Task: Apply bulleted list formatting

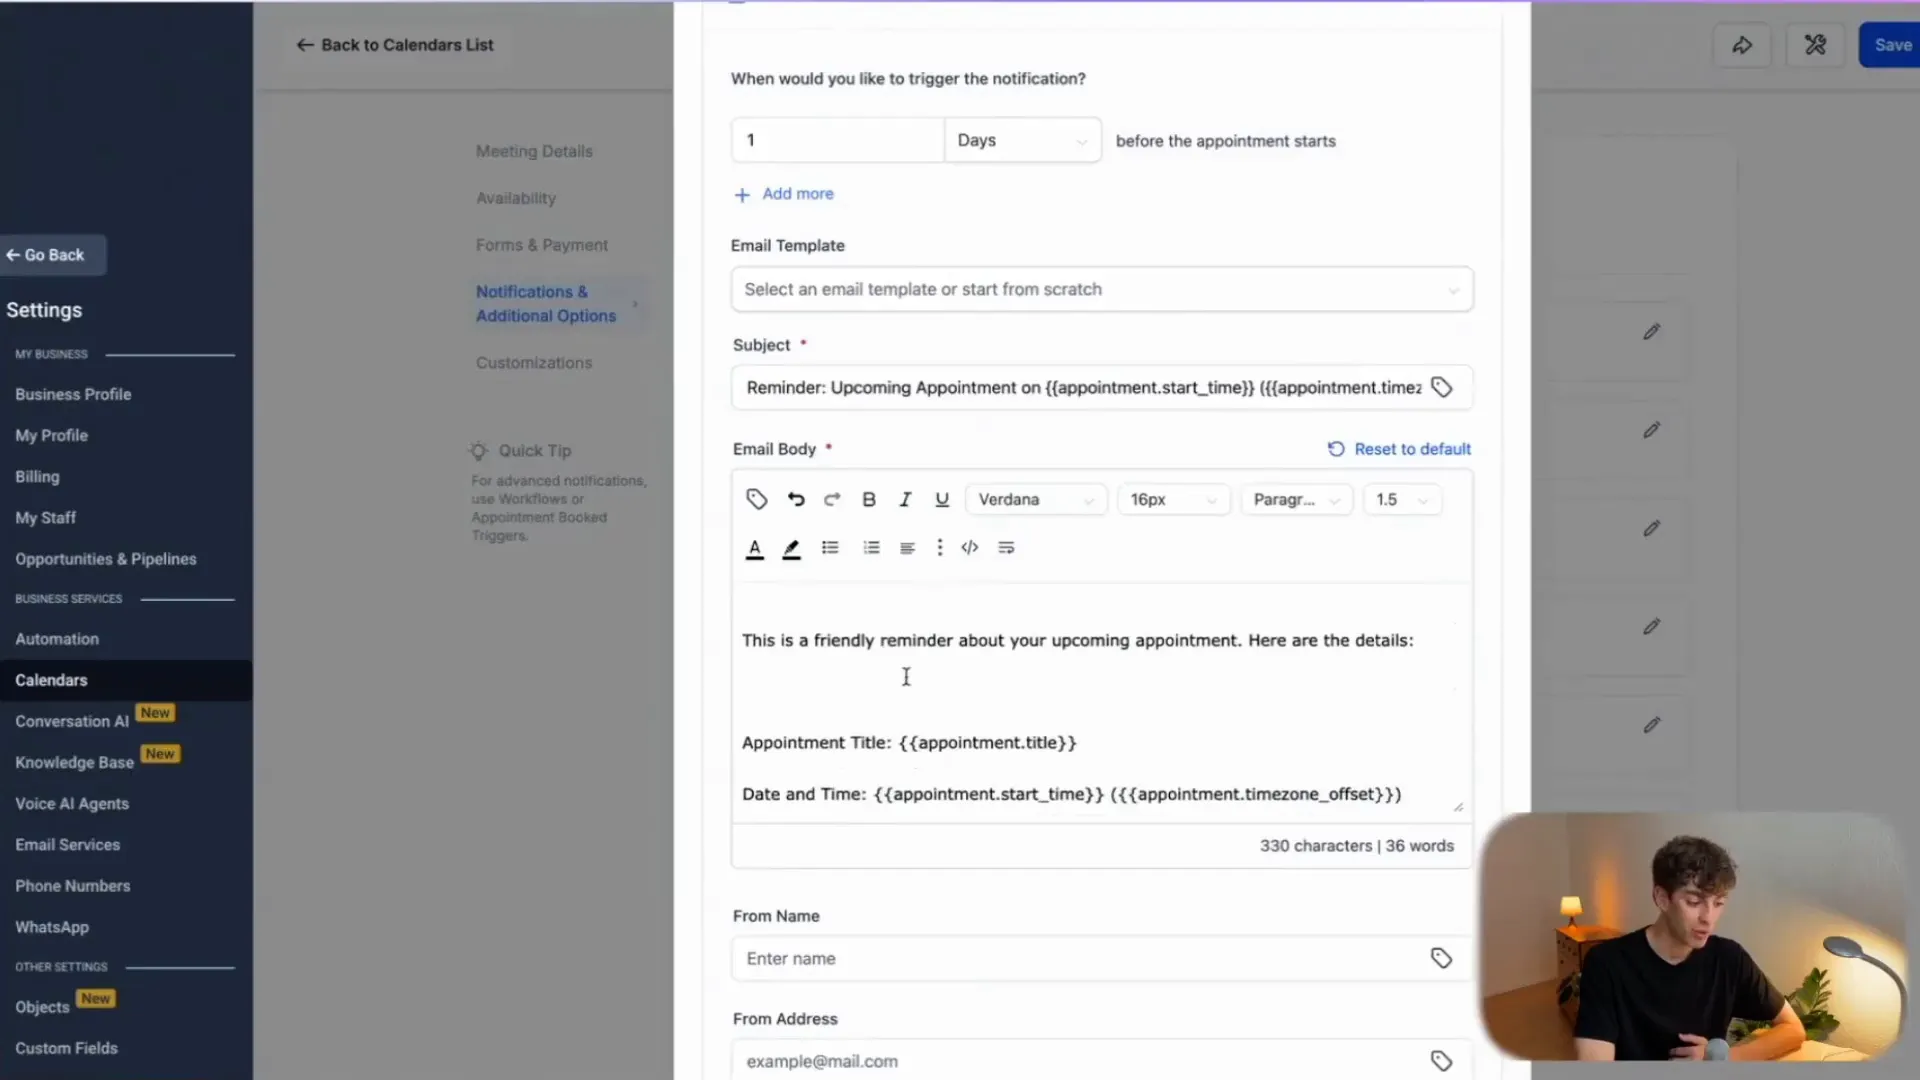Action: pyautogui.click(x=830, y=547)
